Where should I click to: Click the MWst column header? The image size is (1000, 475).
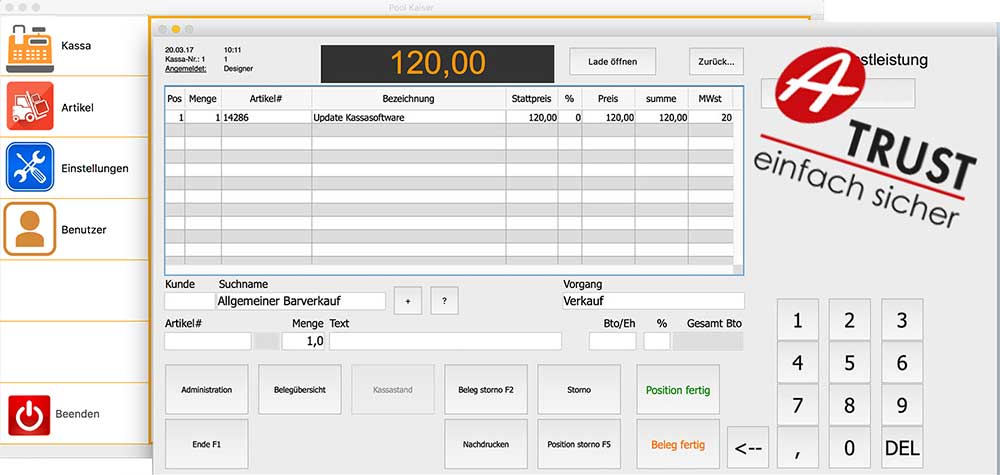[710, 99]
